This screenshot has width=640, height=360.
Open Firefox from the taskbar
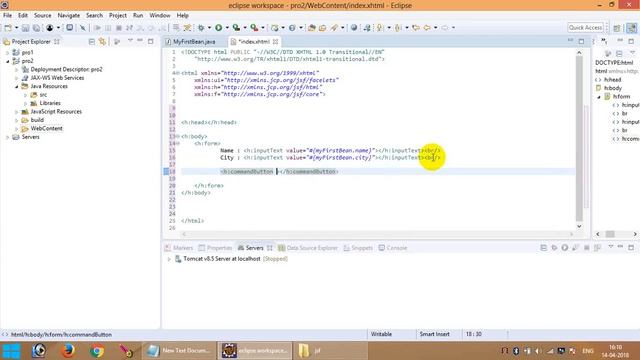click(68, 351)
